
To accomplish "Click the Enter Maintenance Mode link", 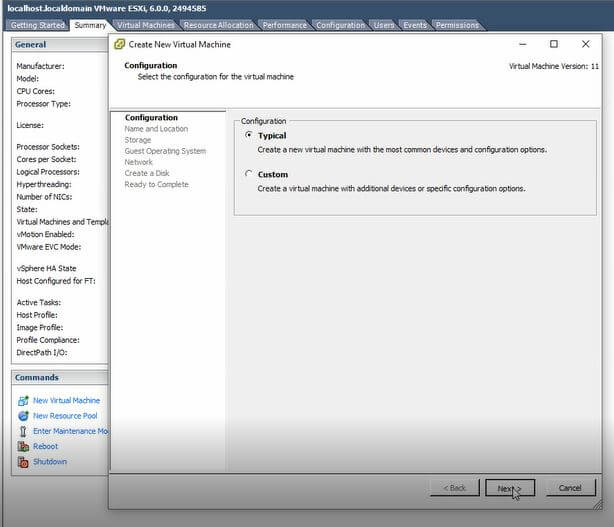I will pos(70,431).
